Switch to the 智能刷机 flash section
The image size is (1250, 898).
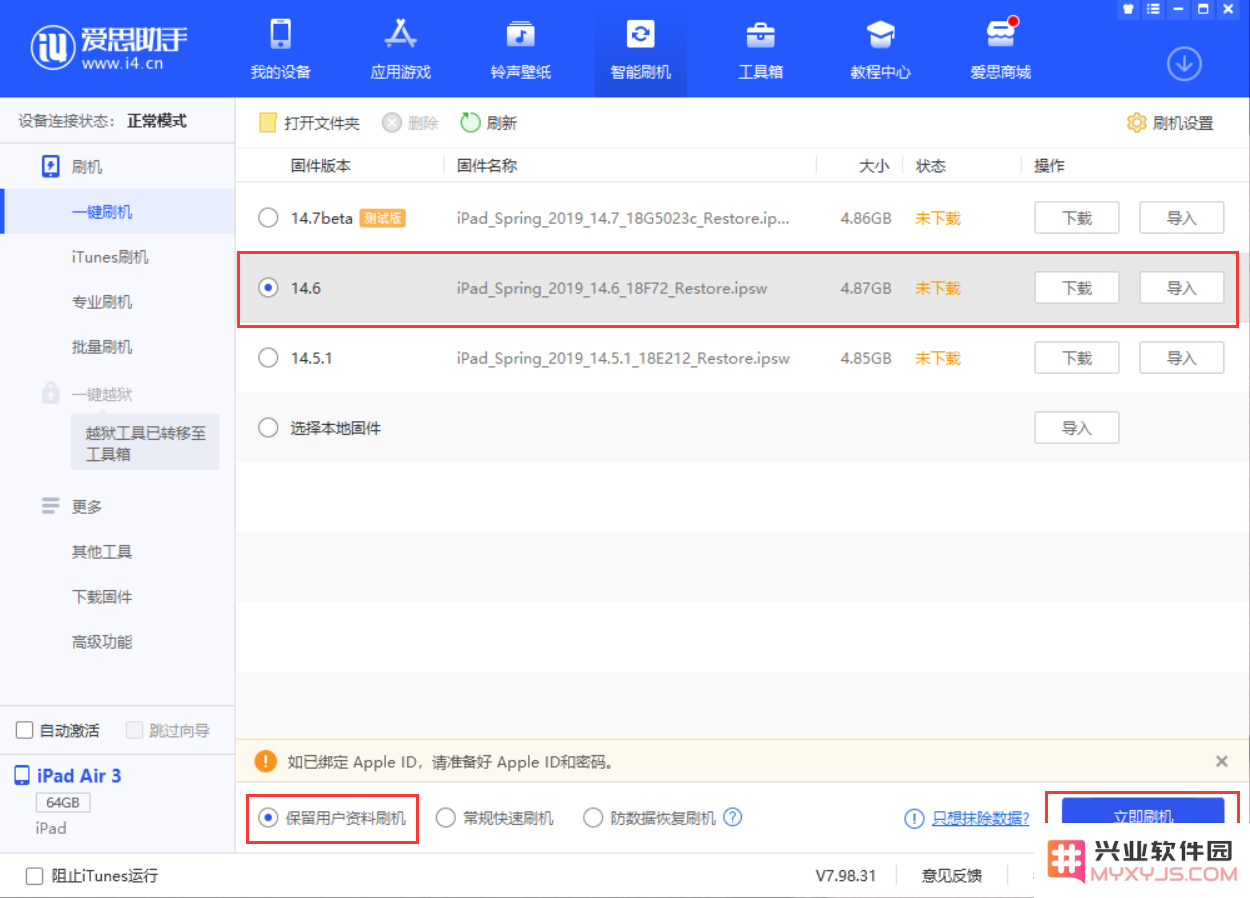coord(640,48)
